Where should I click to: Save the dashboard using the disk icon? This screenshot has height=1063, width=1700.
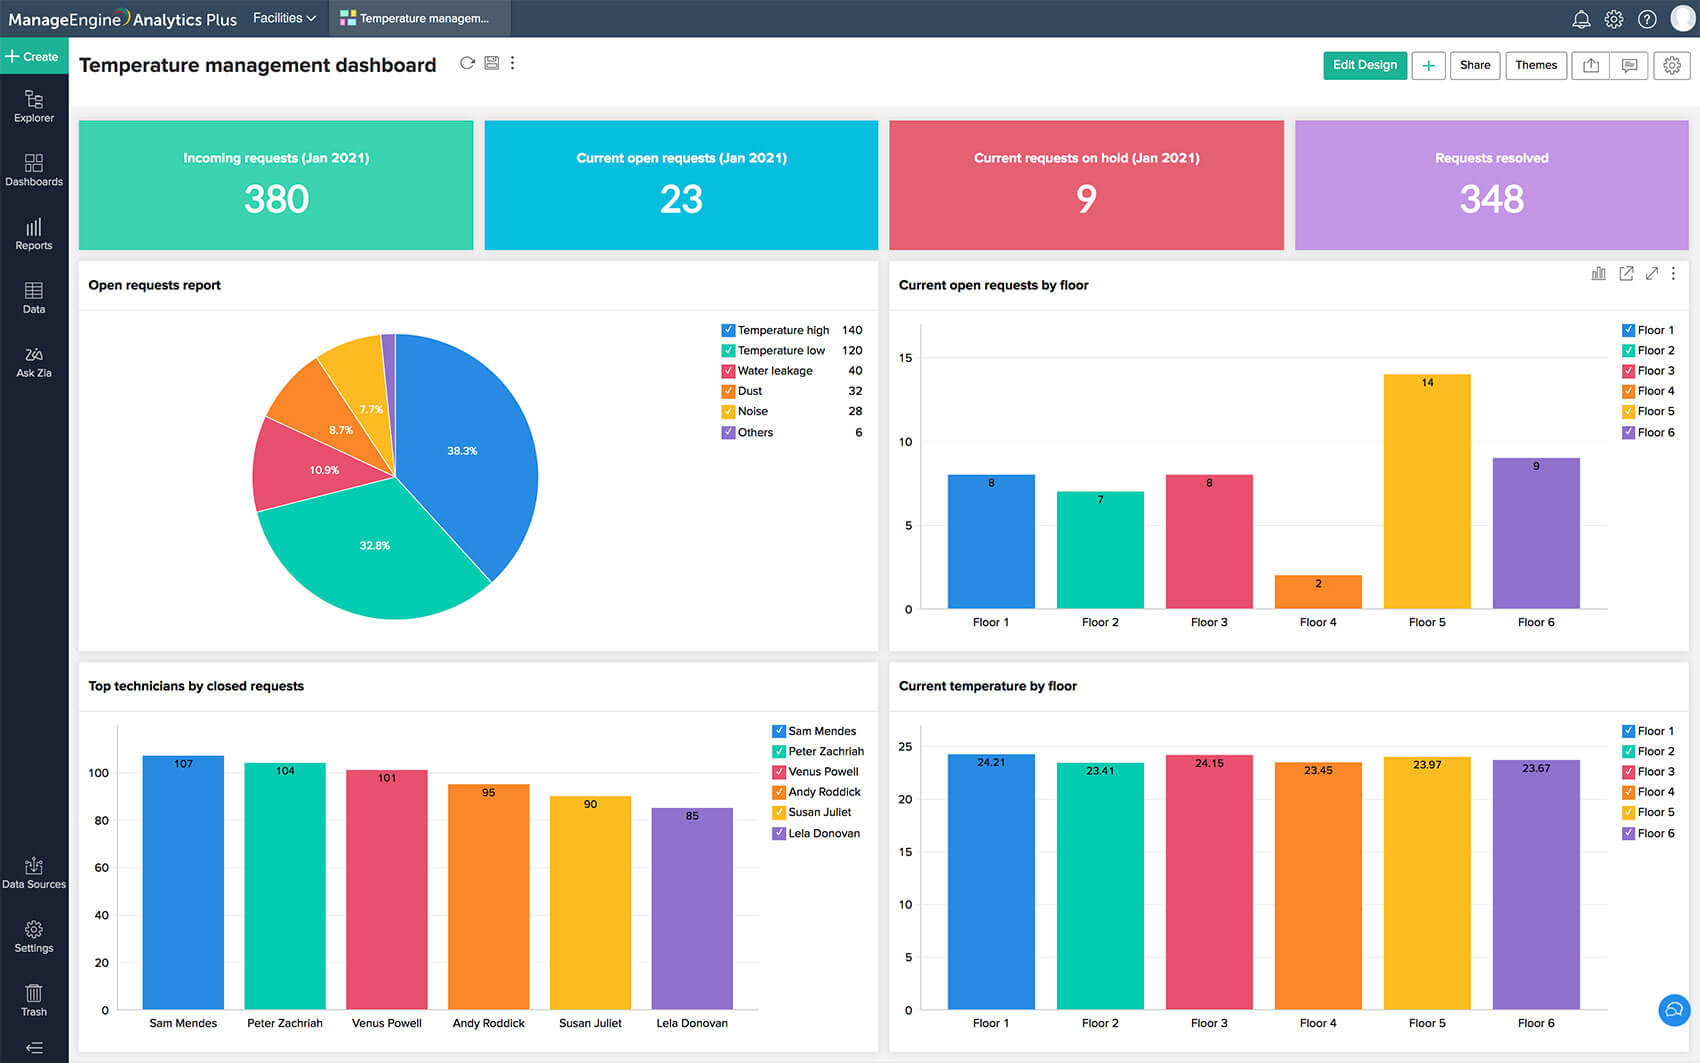tap(491, 63)
